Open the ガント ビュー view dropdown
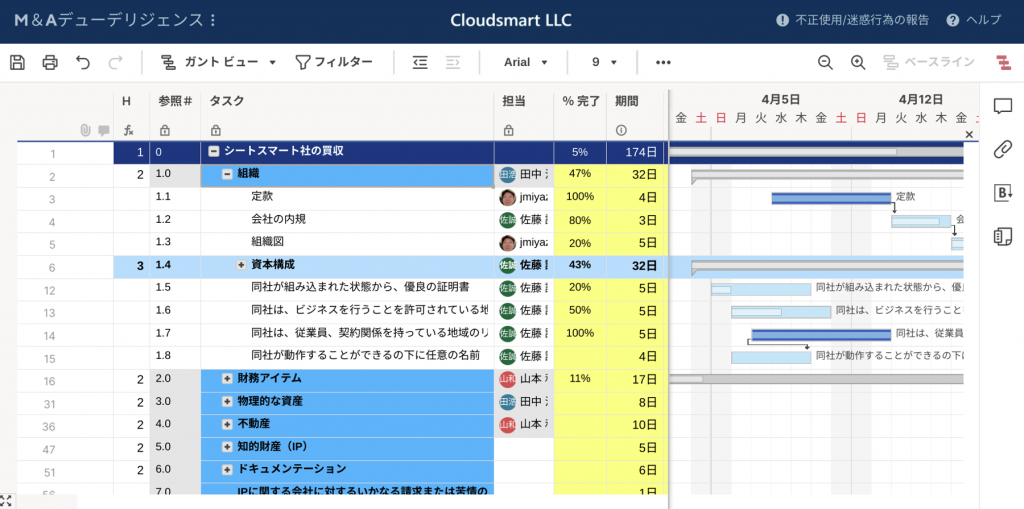Image resolution: width=1024 pixels, height=509 pixels. point(219,62)
